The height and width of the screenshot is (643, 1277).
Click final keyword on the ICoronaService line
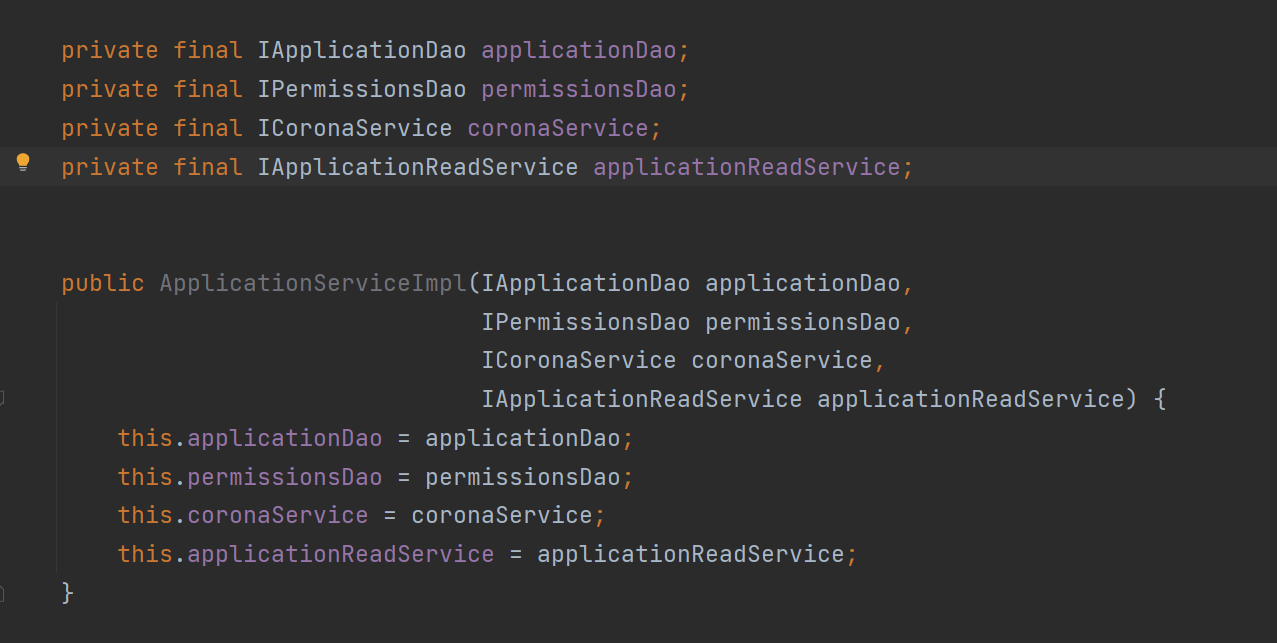208,128
